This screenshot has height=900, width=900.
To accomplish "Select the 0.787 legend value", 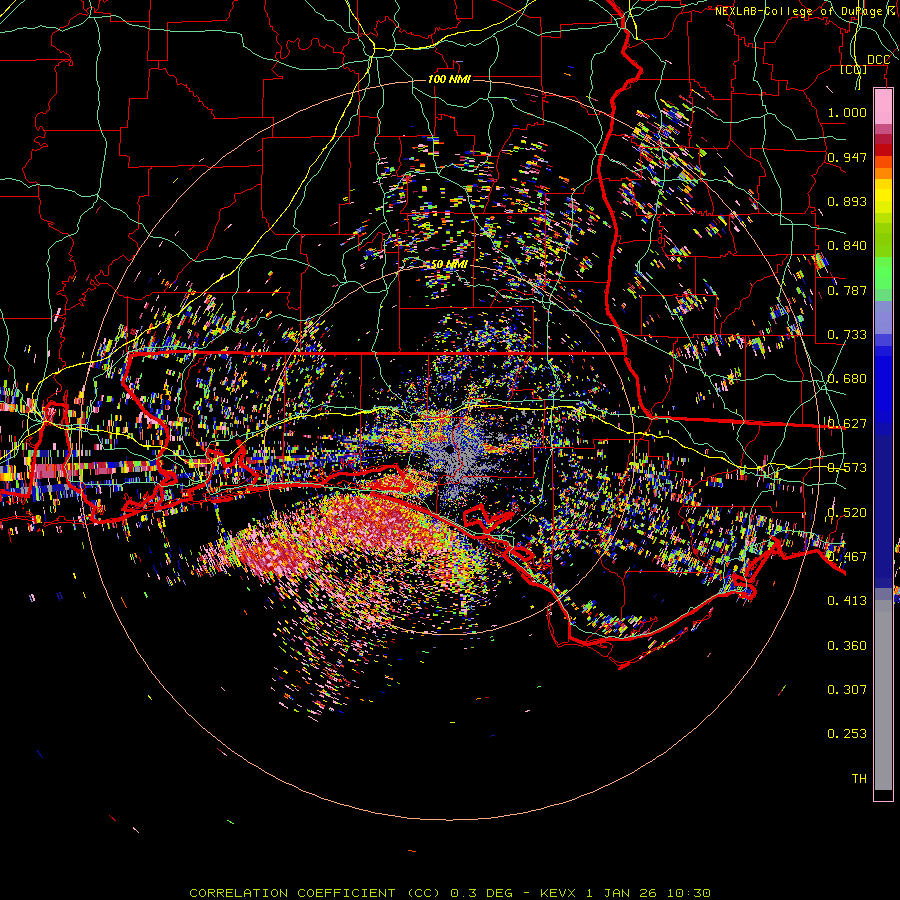I will pyautogui.click(x=847, y=290).
